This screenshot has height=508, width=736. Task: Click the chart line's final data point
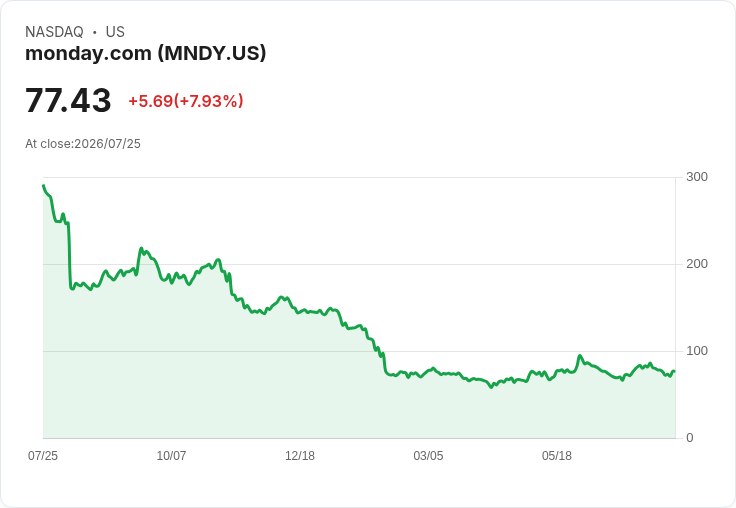click(674, 371)
